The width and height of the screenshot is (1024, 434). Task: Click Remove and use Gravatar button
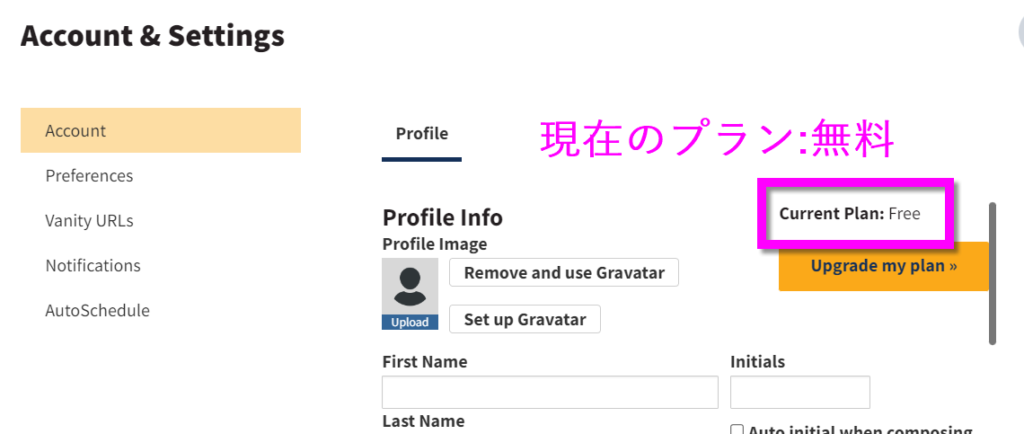(564, 272)
